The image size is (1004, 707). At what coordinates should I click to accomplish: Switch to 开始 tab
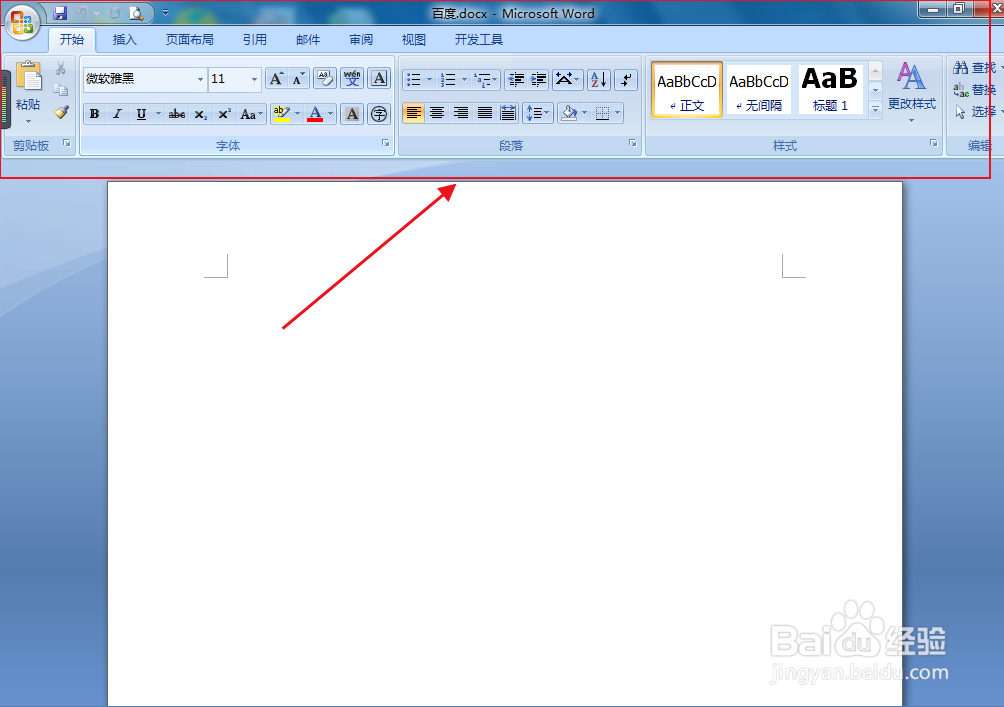pos(72,40)
